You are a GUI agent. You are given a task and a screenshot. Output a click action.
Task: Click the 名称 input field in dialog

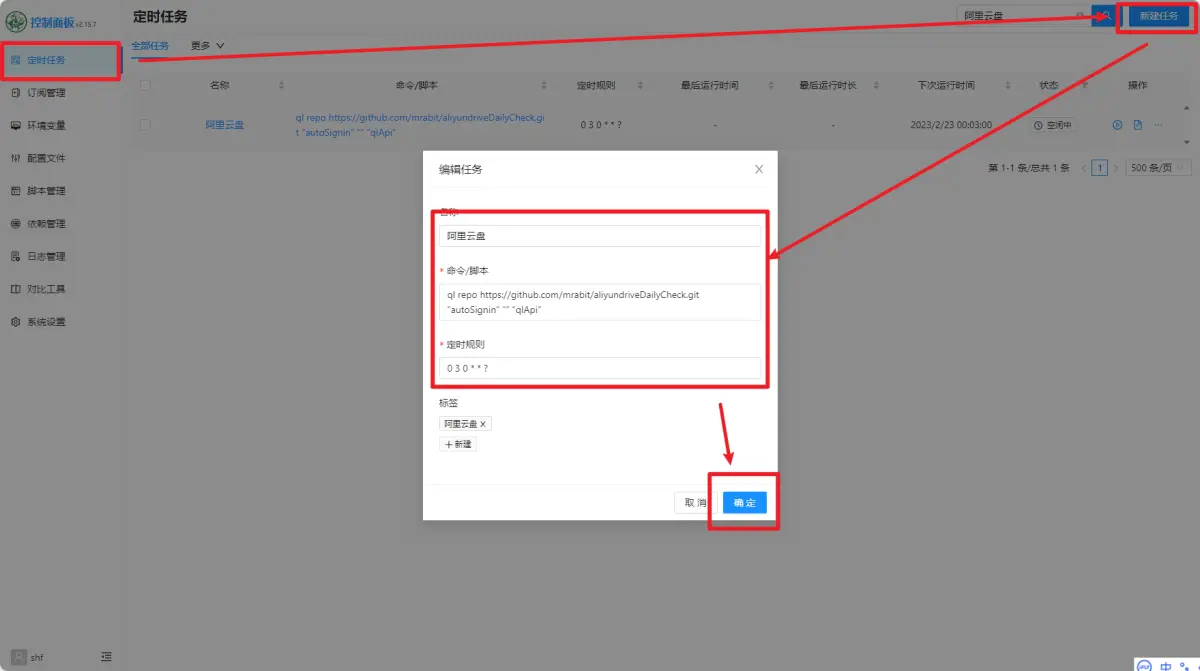pos(600,236)
